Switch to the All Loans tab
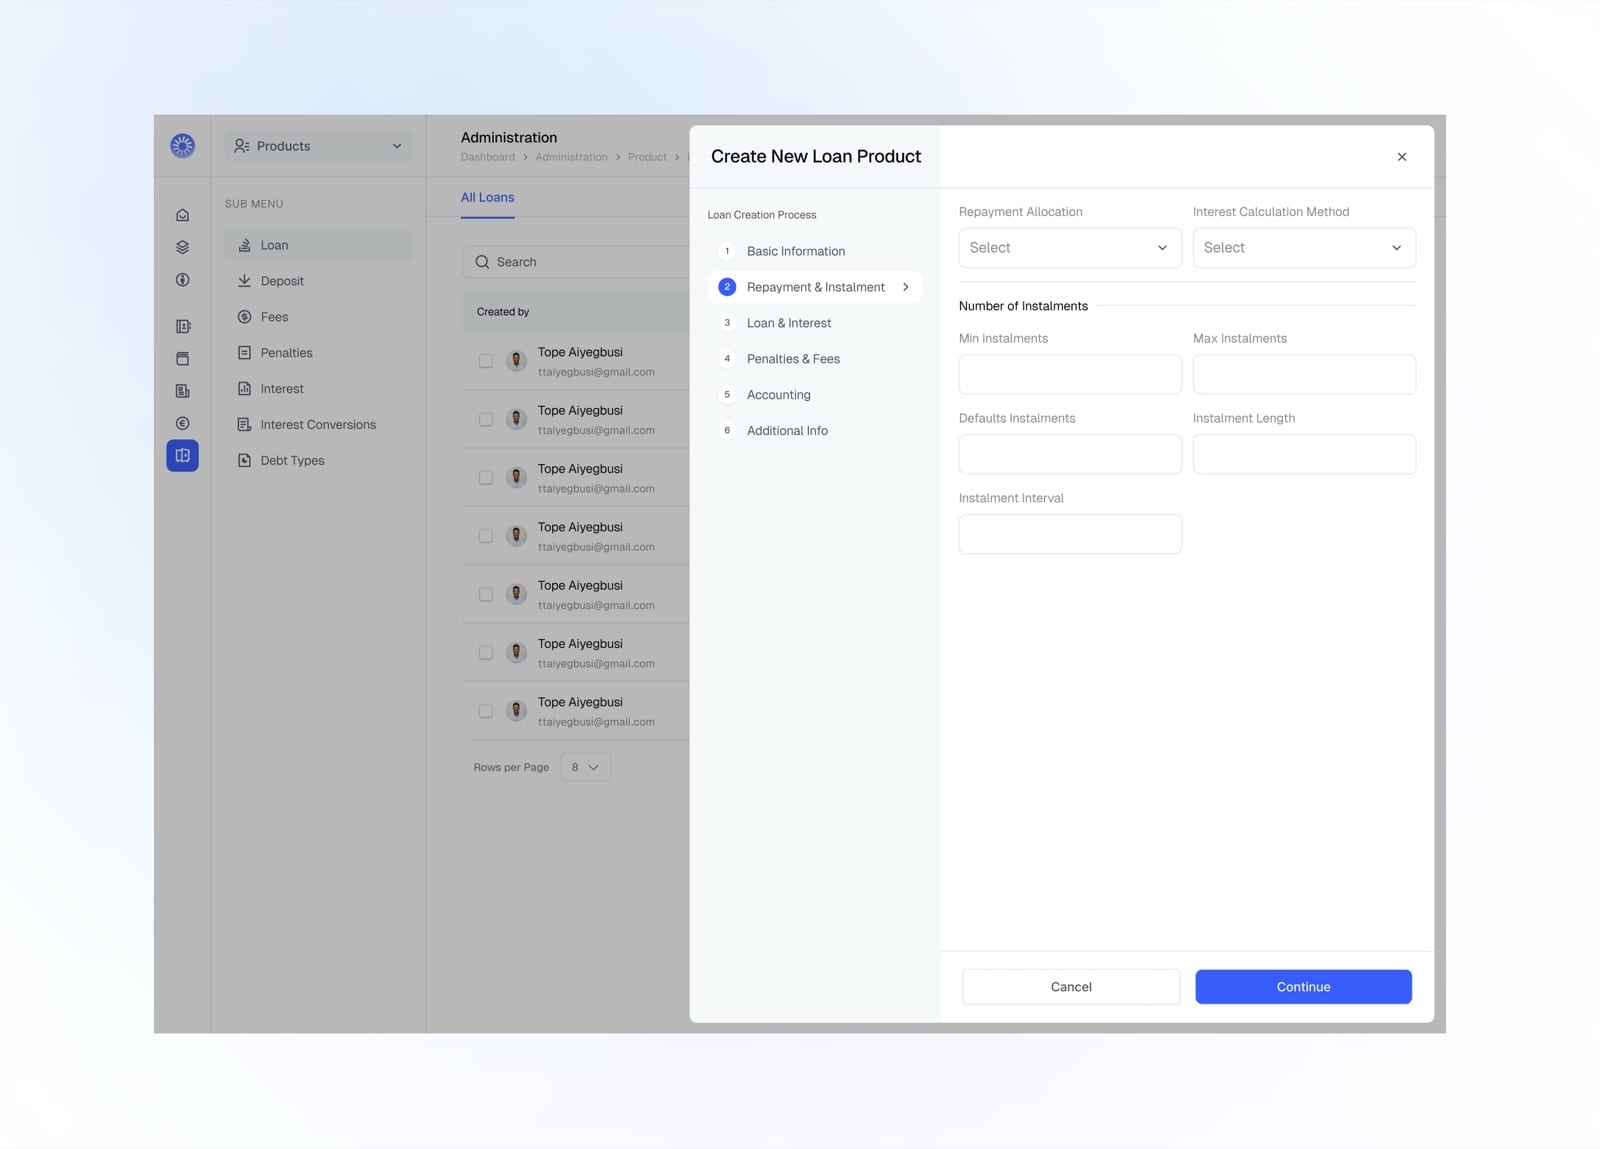Screen dimensions: 1600x1149 click(487, 197)
